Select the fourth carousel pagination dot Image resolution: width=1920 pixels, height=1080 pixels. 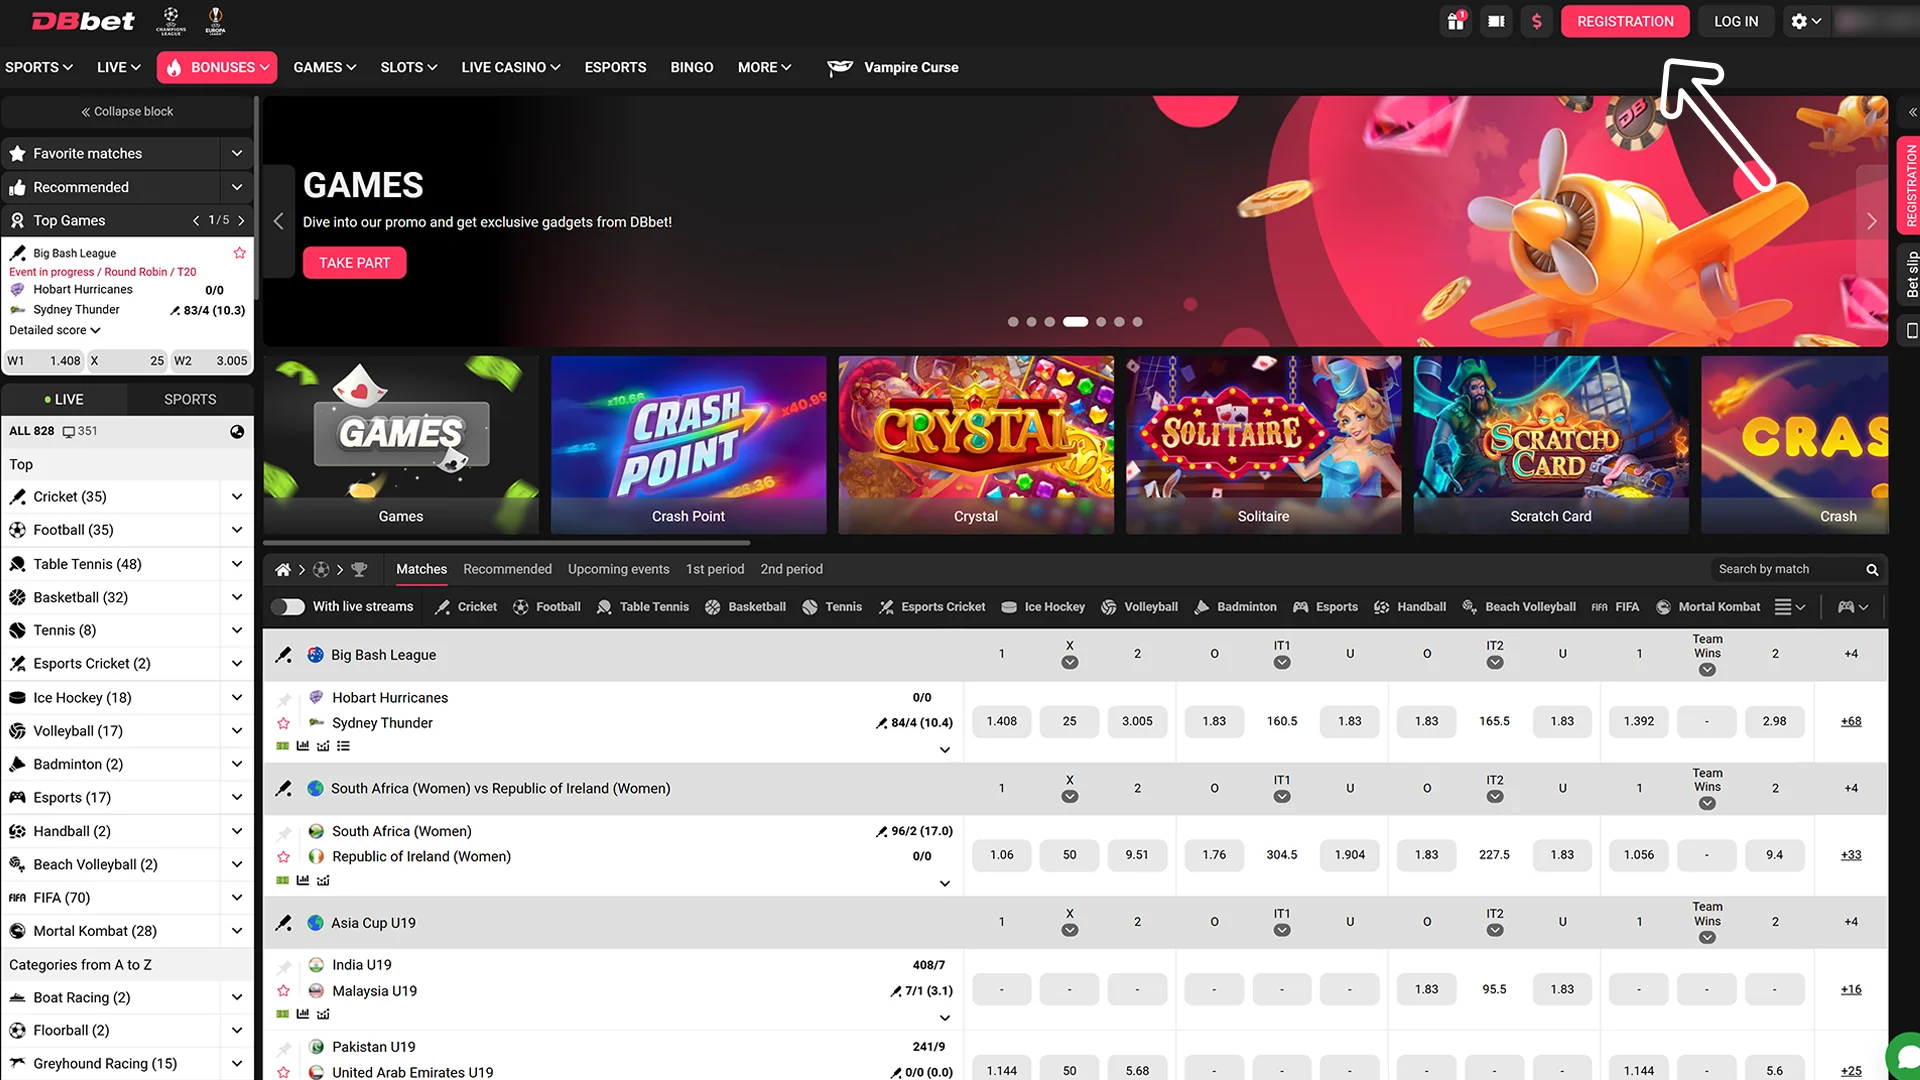point(1075,322)
